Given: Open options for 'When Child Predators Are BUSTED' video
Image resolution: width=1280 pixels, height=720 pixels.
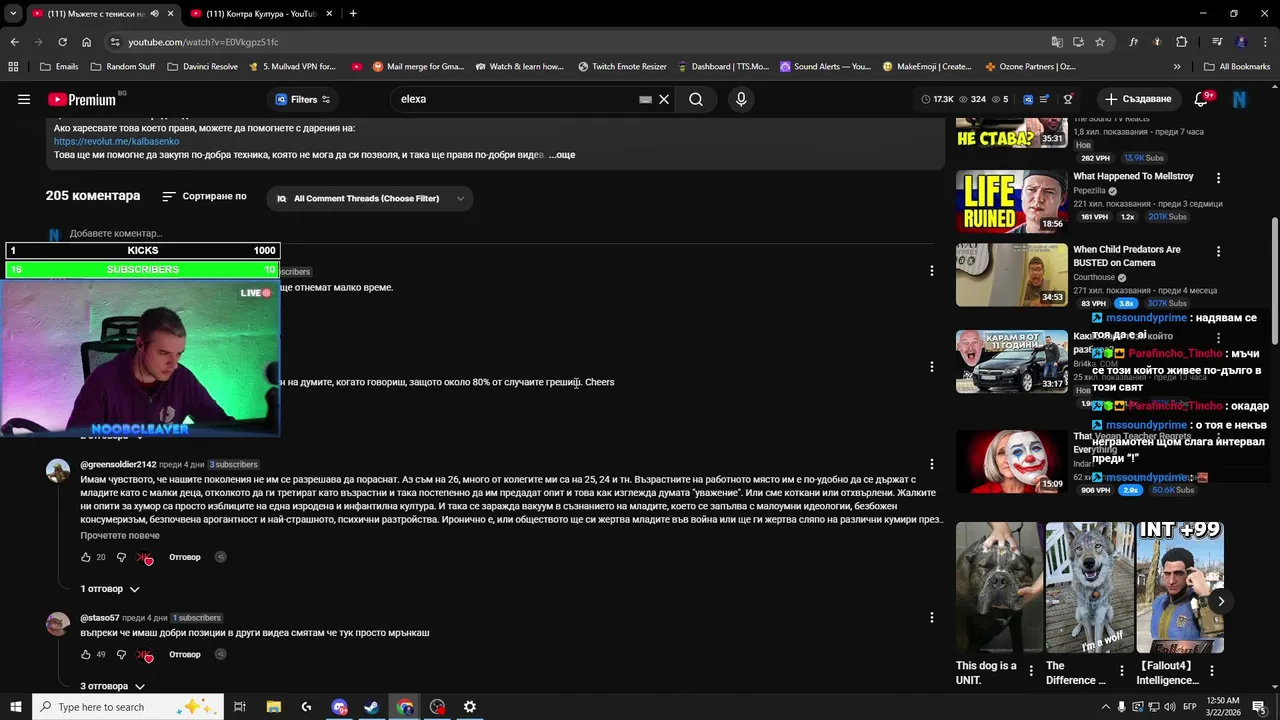Looking at the screenshot, I should [1218, 252].
